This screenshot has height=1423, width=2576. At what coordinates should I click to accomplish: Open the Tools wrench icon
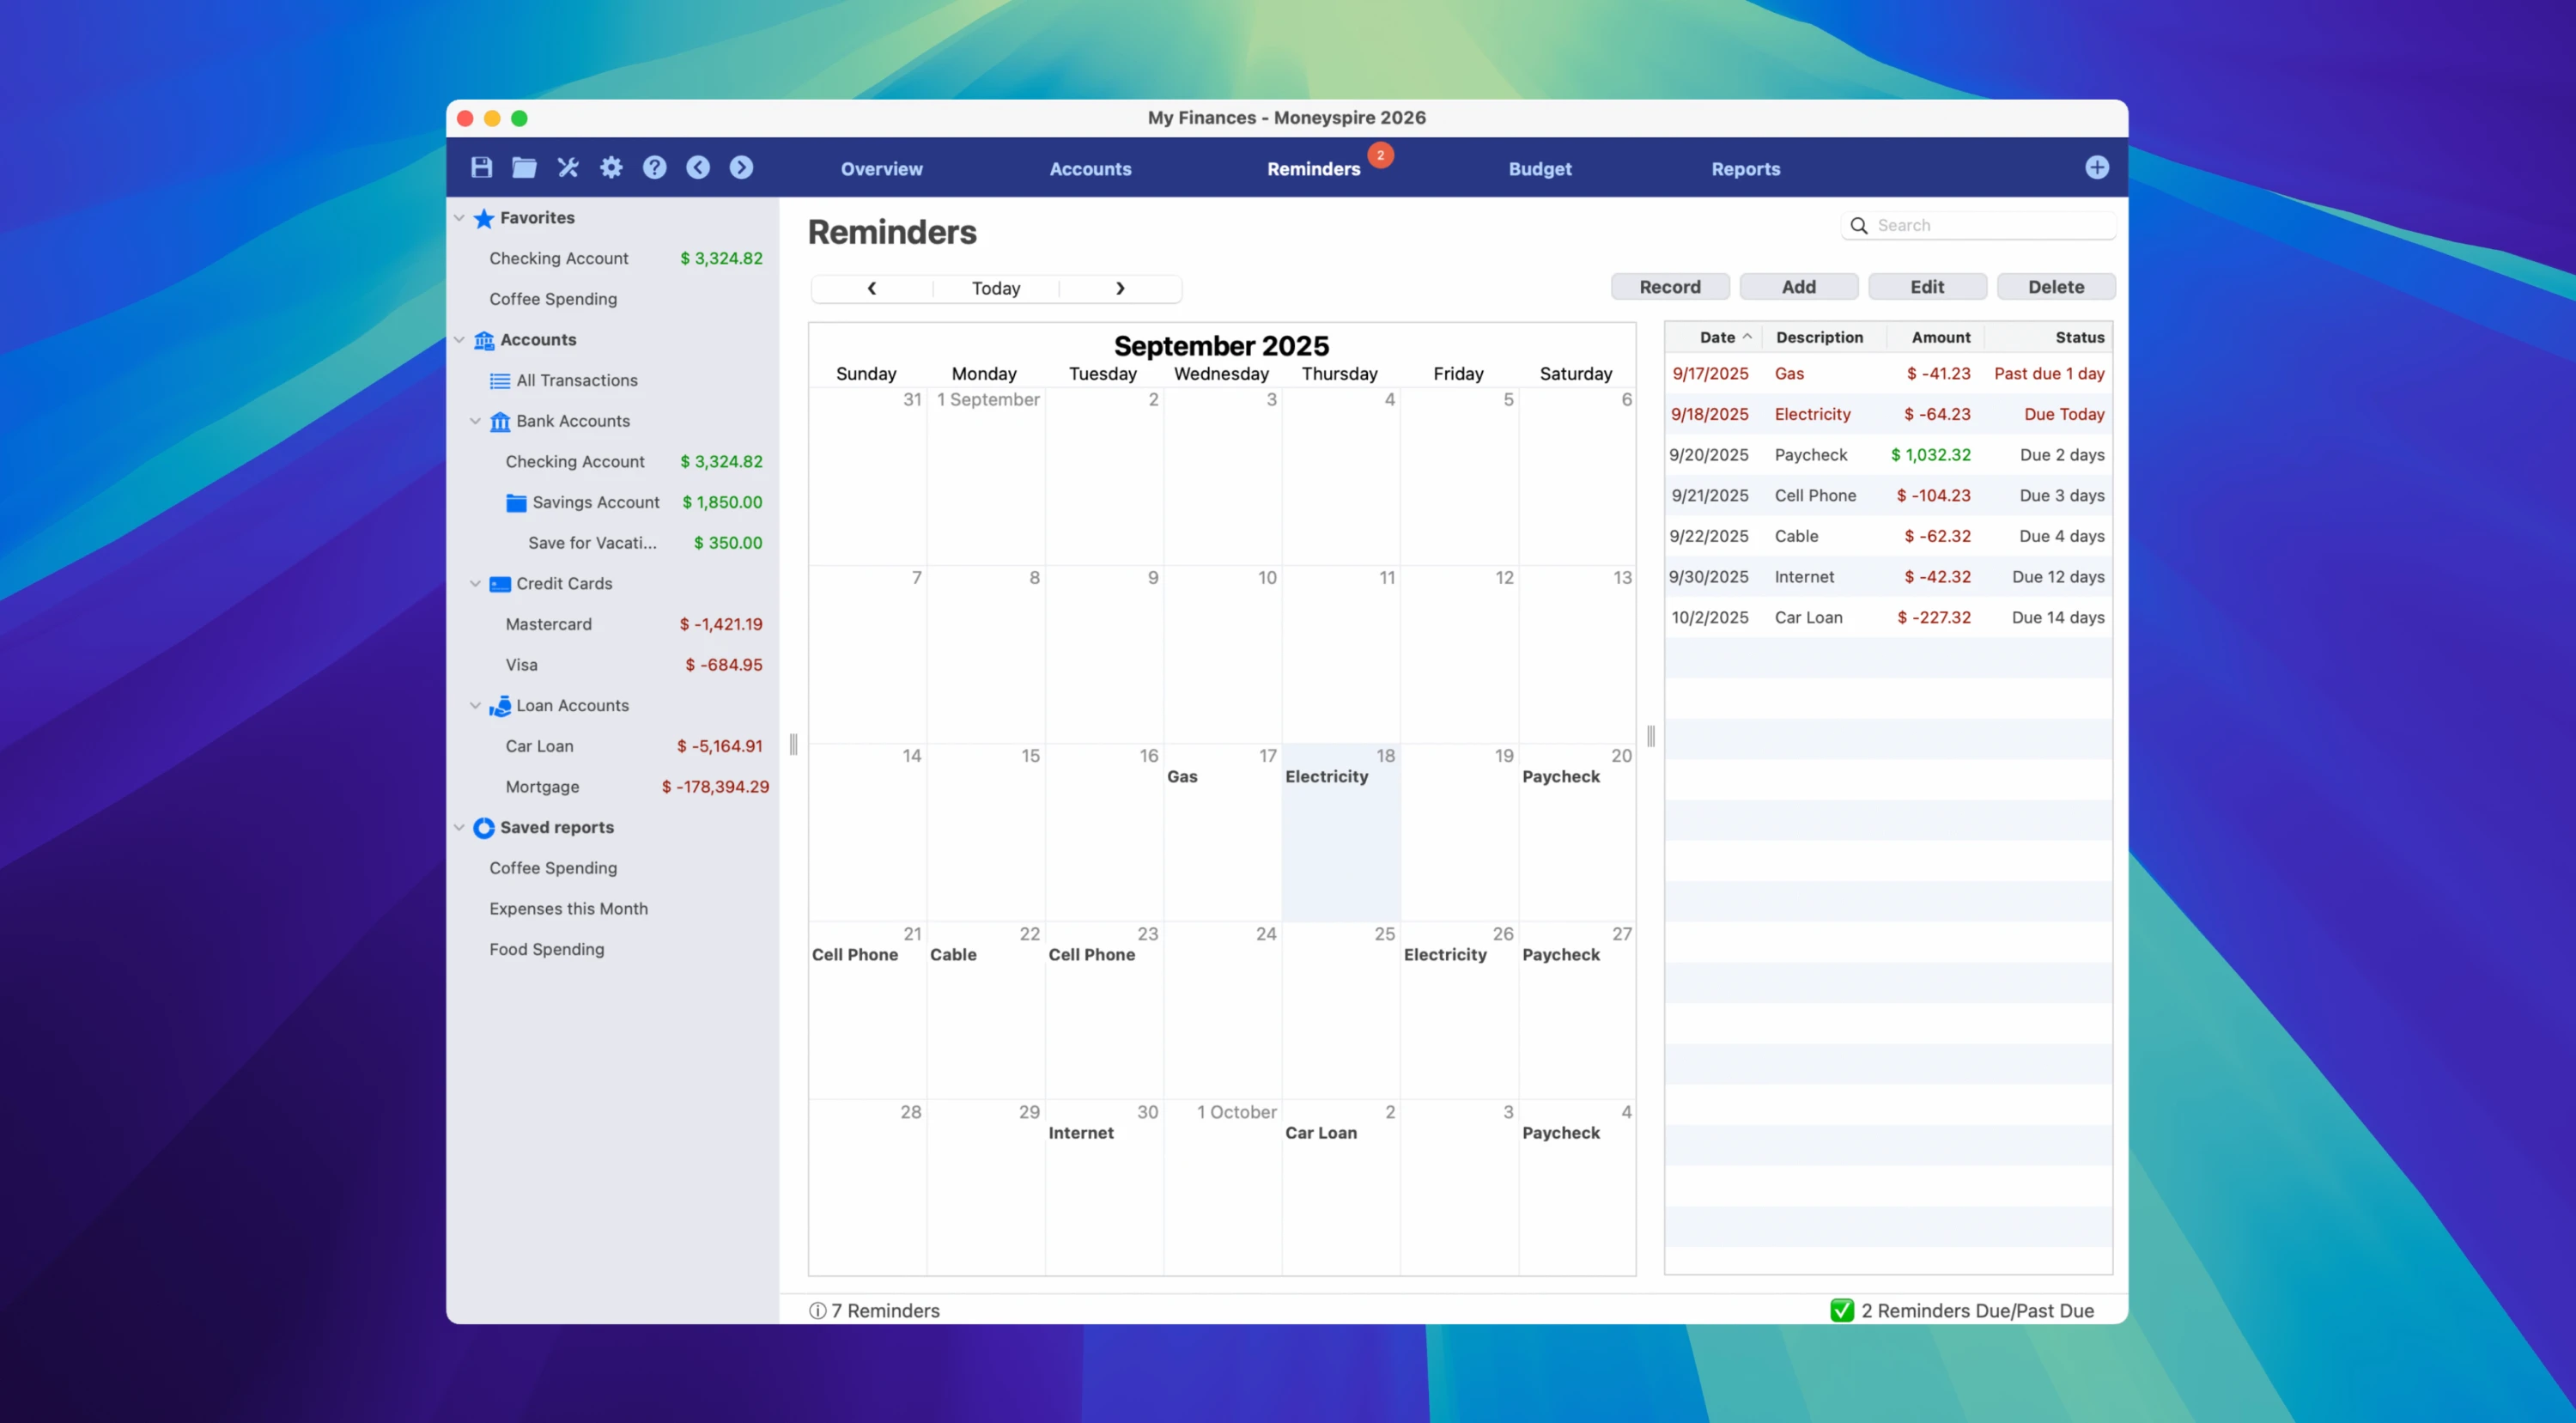coord(568,167)
